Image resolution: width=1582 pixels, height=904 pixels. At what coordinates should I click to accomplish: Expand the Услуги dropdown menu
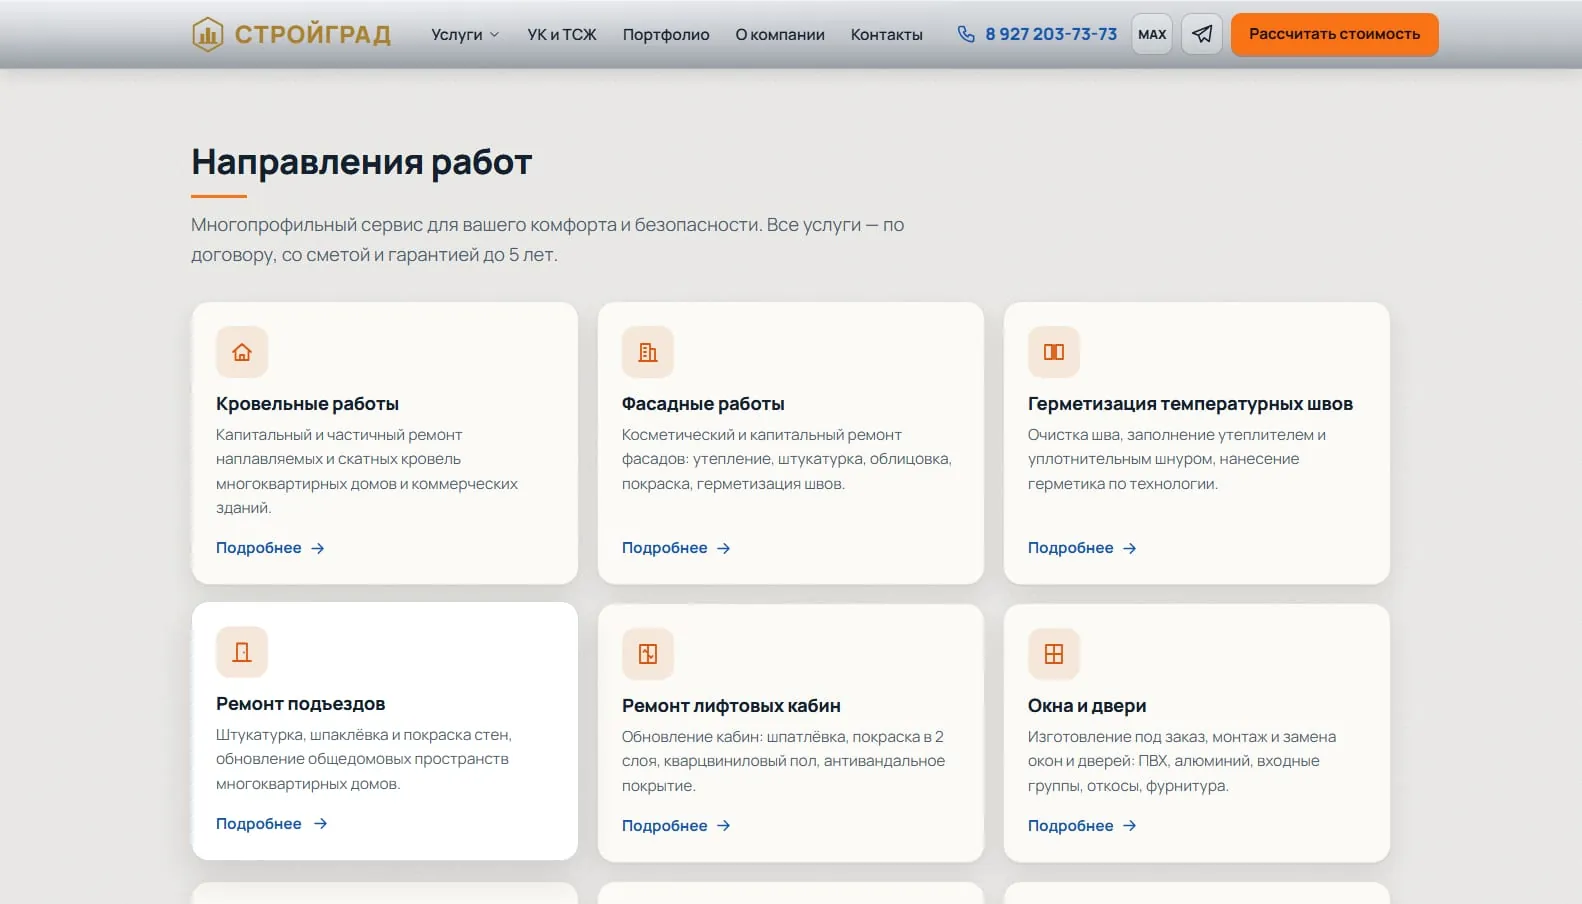465,35
